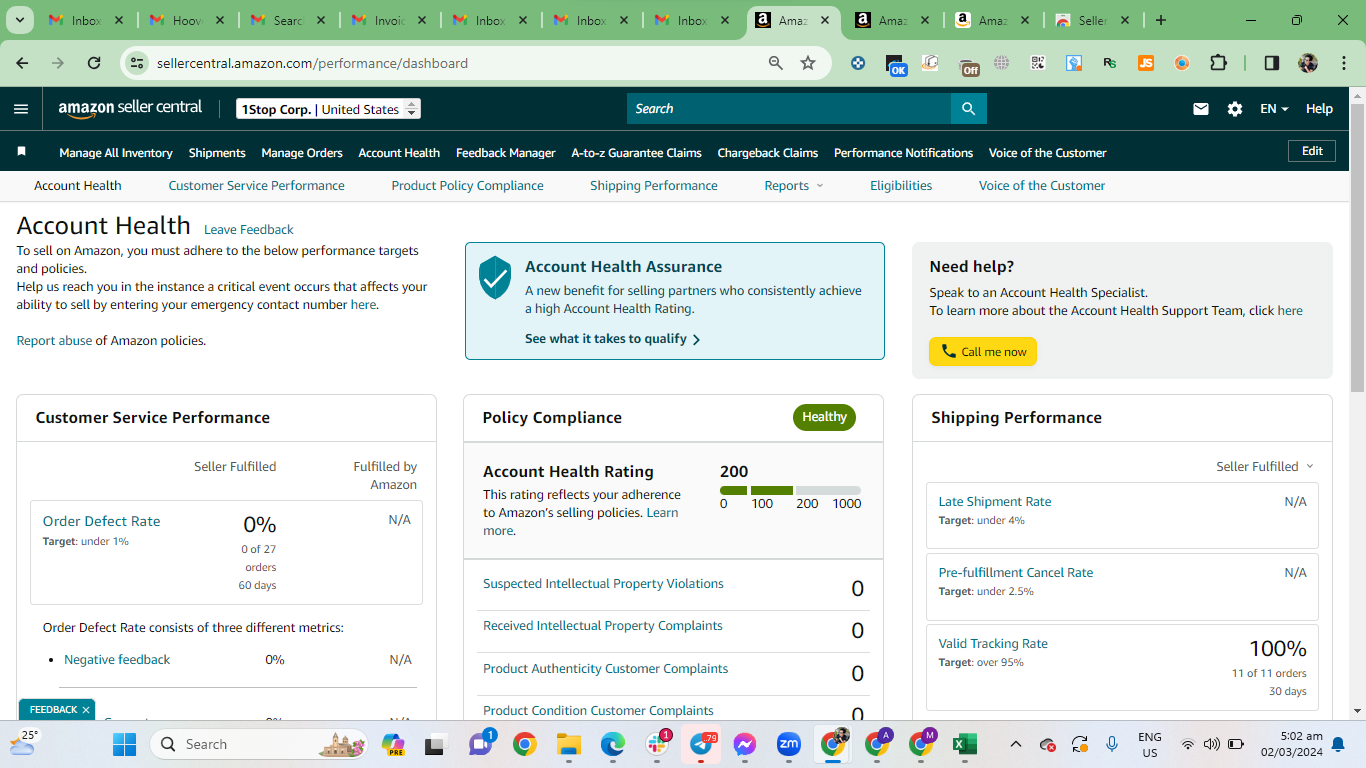The image size is (1366, 768).
Task: Open A-to-z Guarantee Claims menu item
Action: [x=637, y=153]
